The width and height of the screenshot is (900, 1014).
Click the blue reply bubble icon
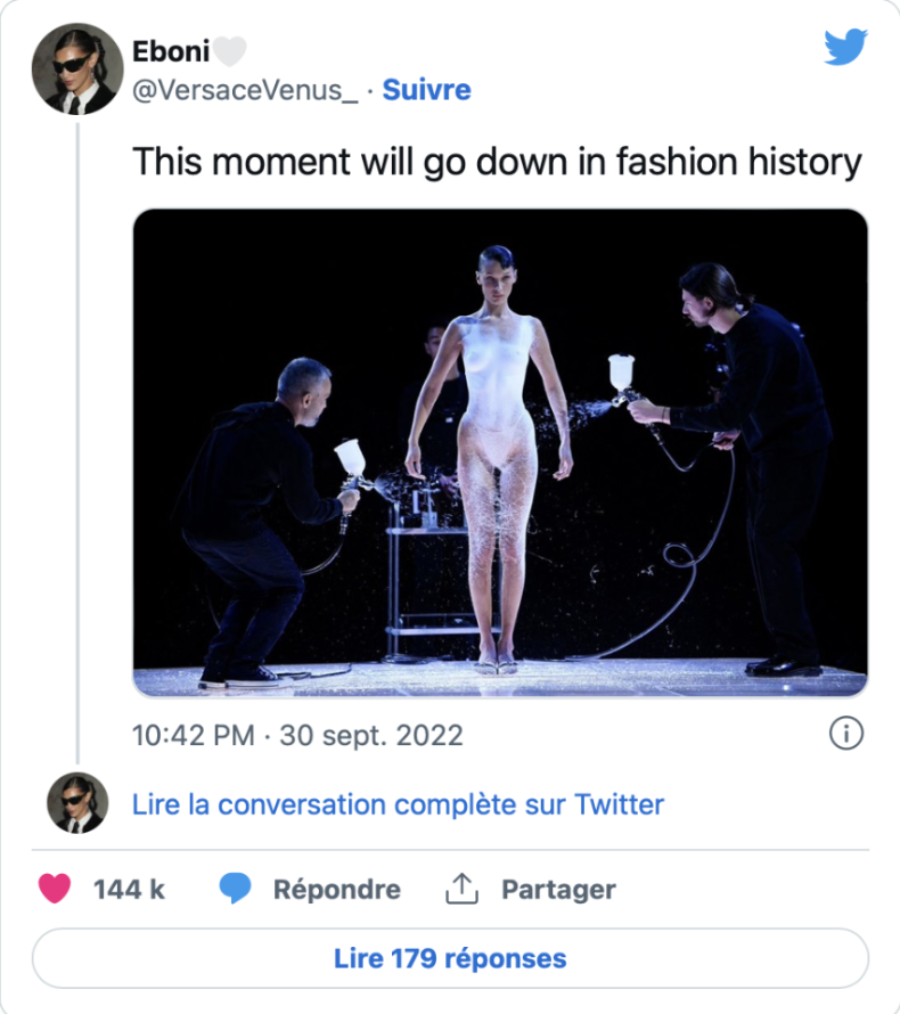click(235, 888)
